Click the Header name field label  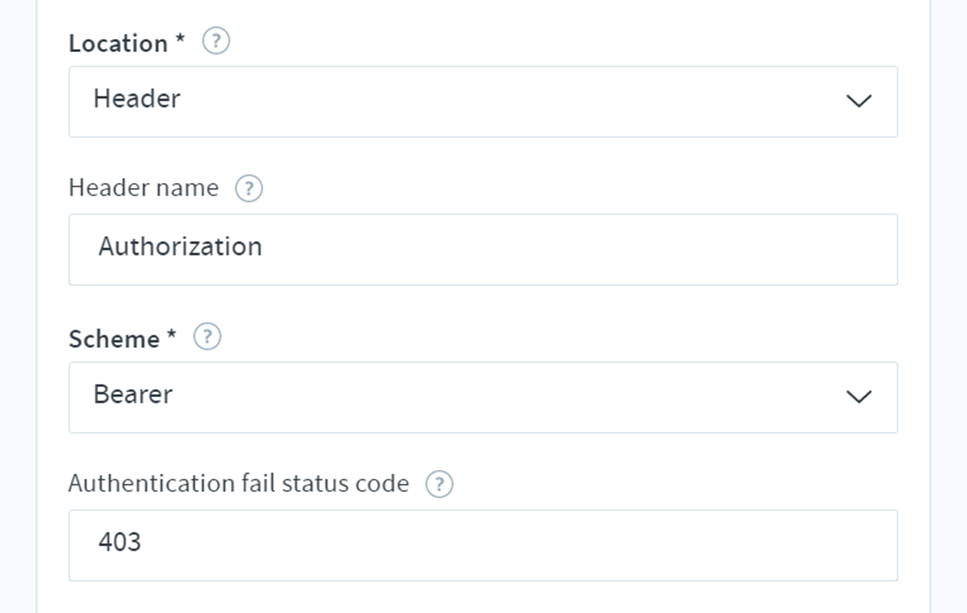[x=144, y=187]
